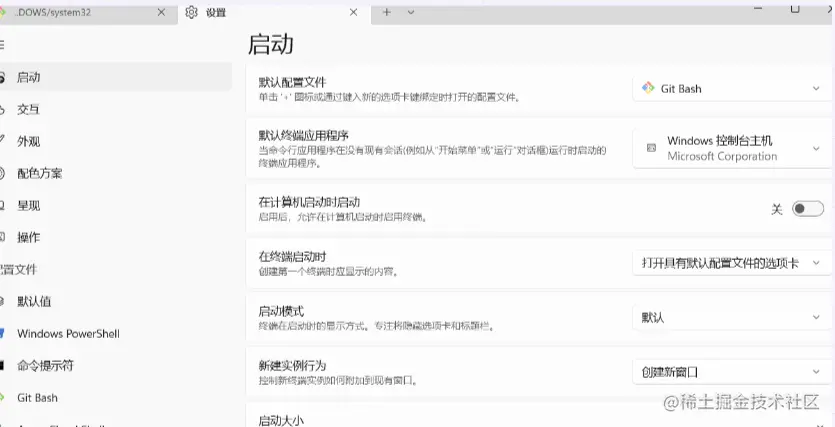Open the 操作 settings page

tap(116, 237)
